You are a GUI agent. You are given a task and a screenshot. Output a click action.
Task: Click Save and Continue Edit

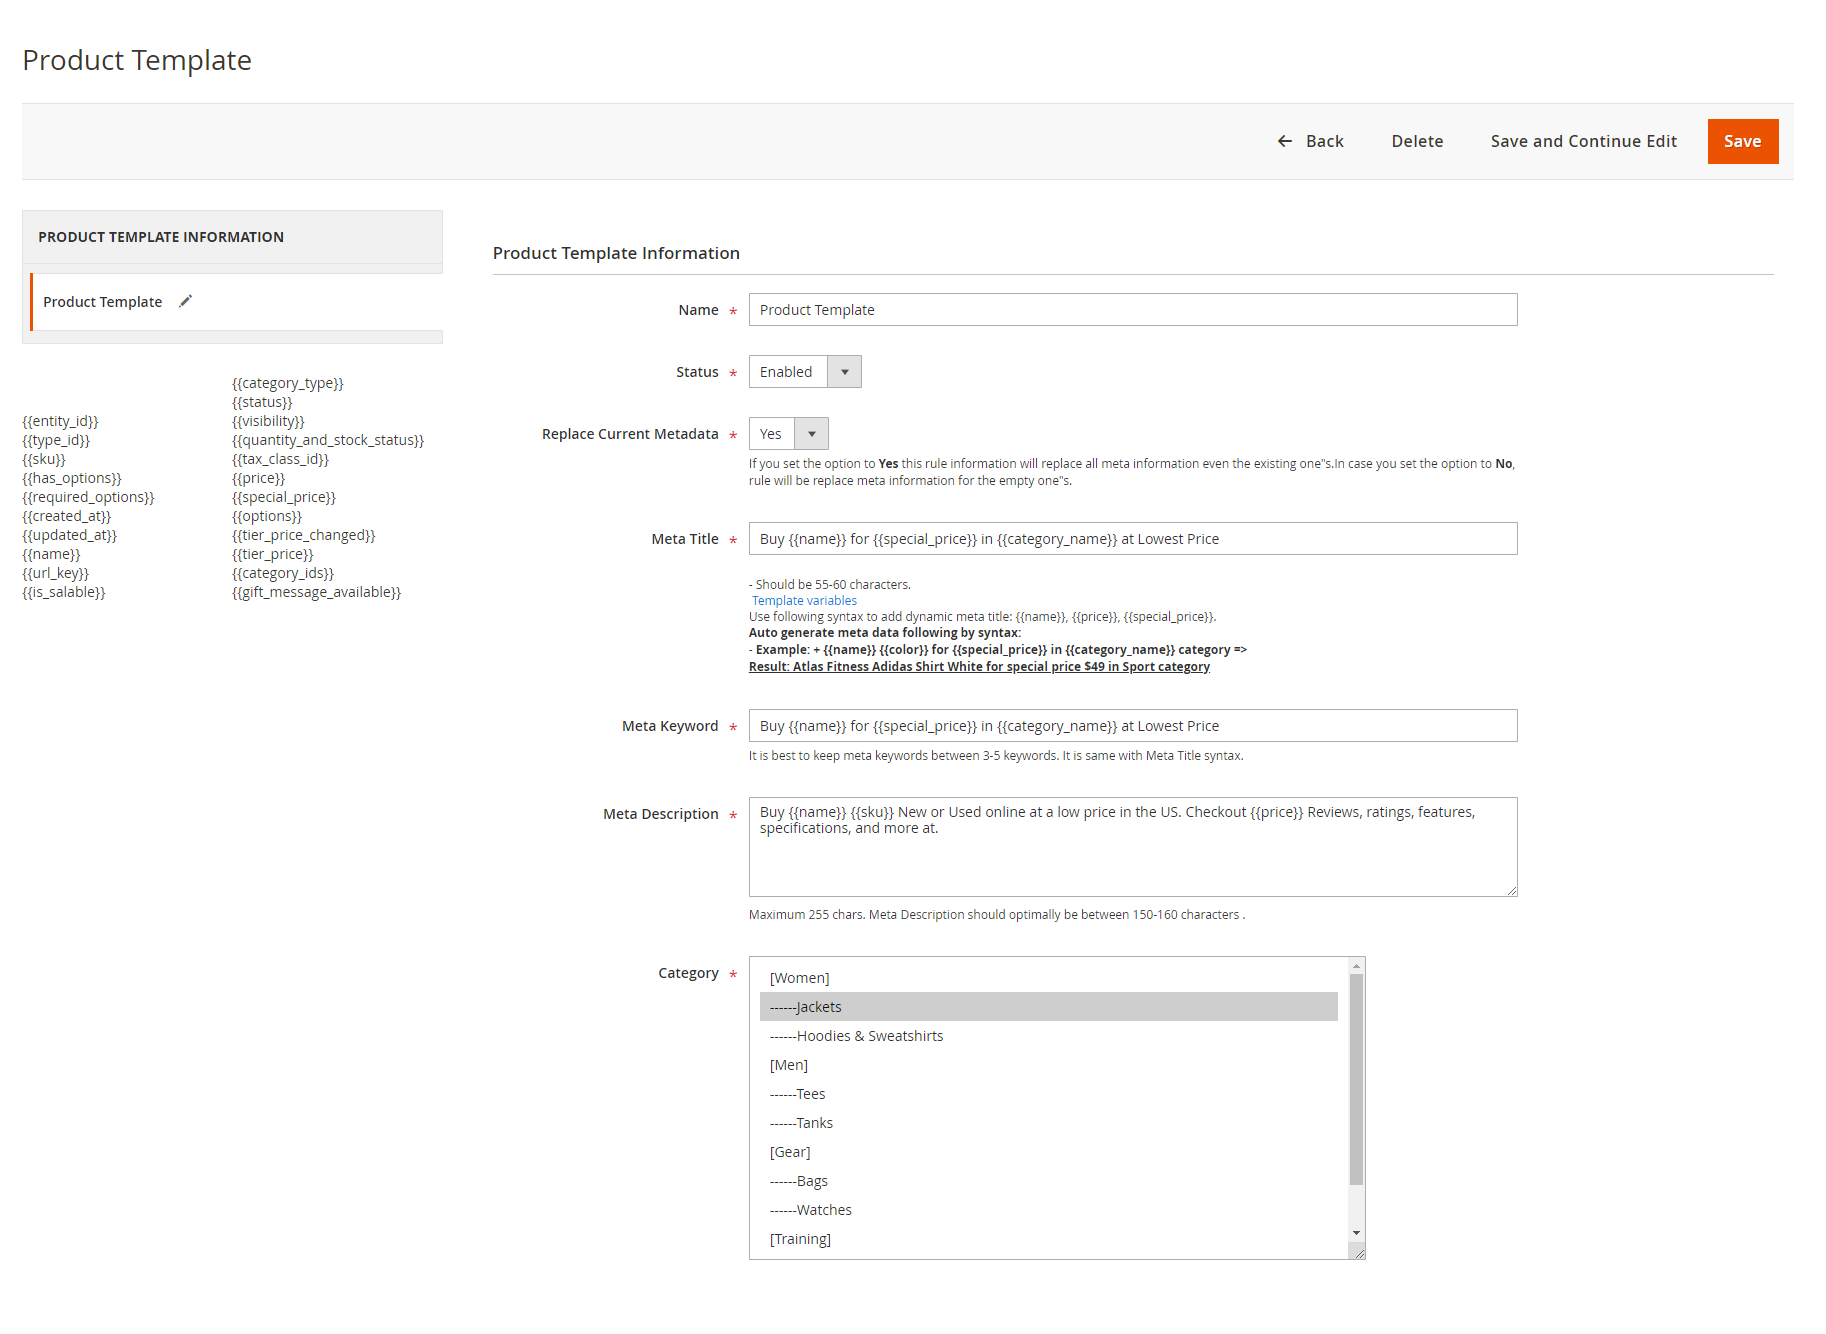(x=1583, y=141)
